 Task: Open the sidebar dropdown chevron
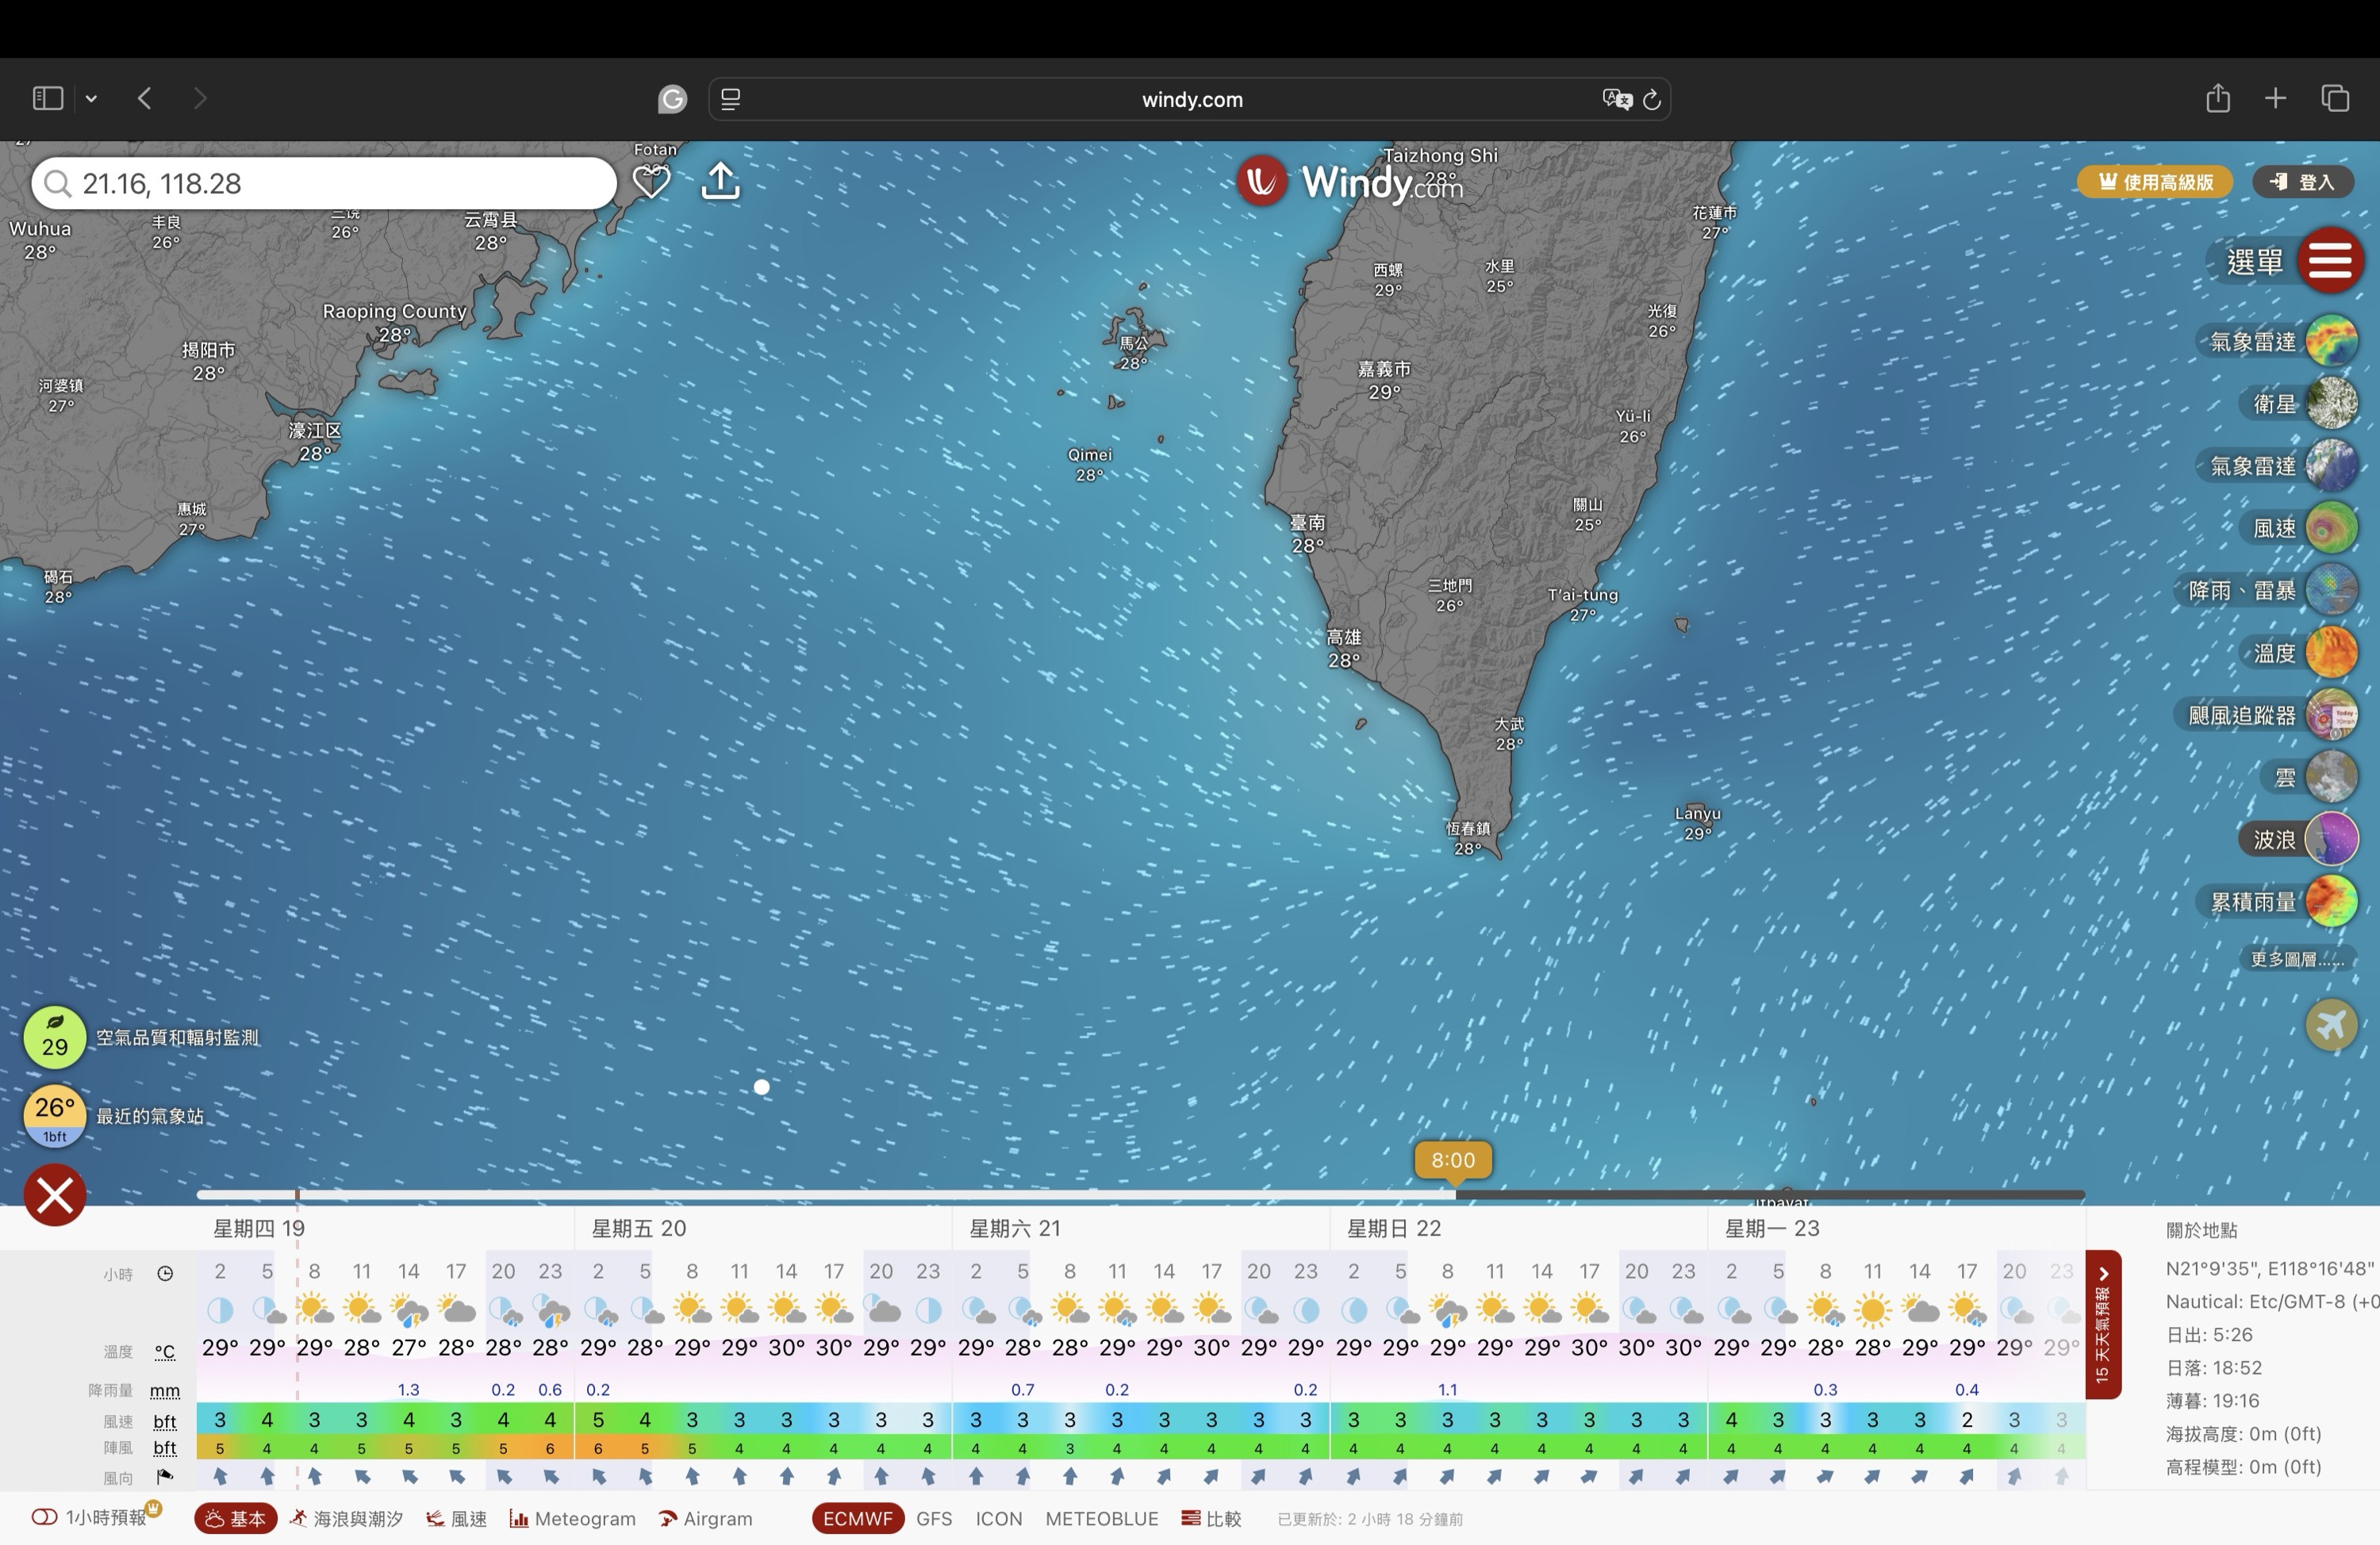91,99
